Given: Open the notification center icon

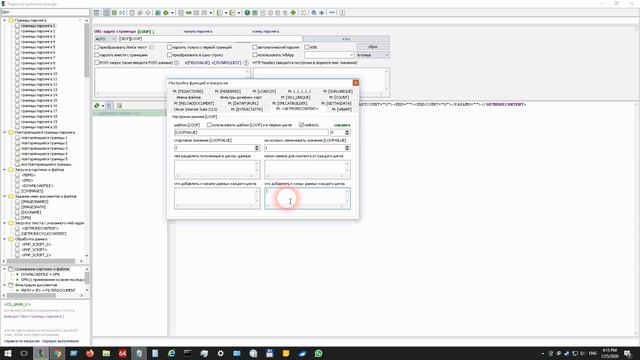Looking at the screenshot, I should point(628,353).
